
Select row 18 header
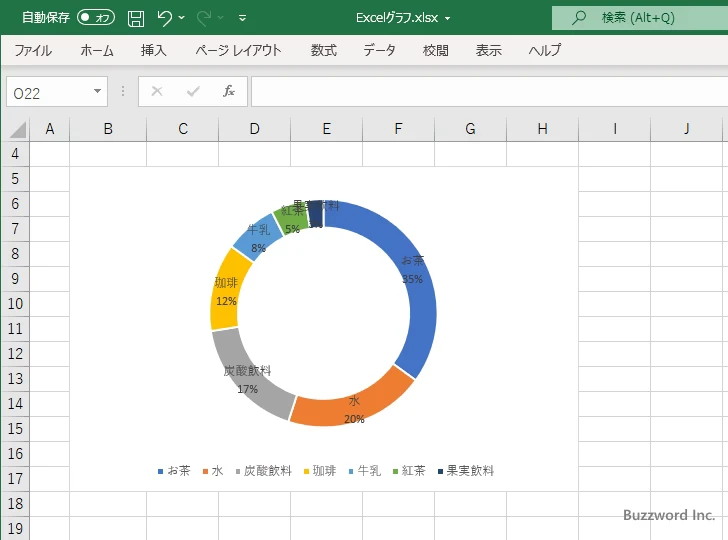[x=15, y=504]
